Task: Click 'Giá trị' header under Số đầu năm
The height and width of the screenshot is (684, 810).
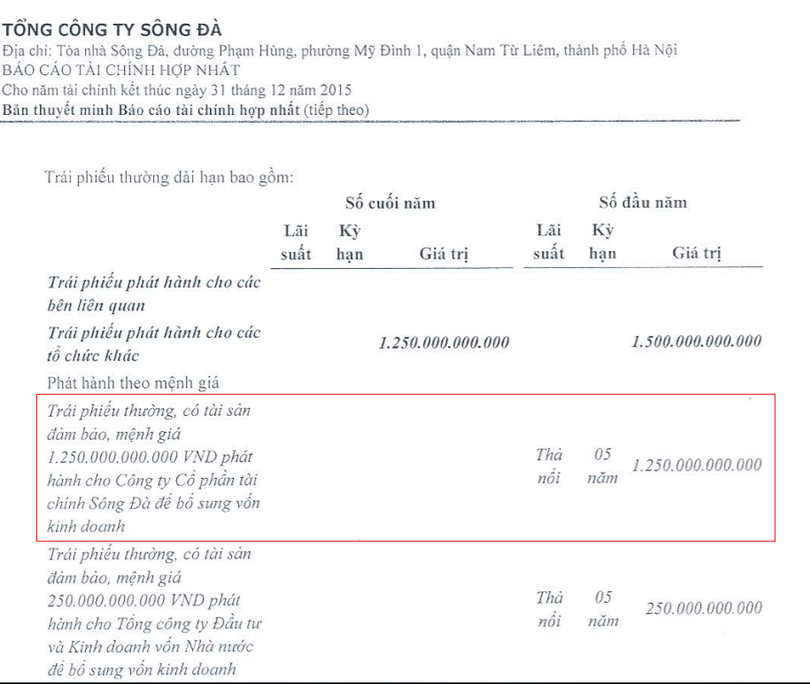Action: [x=697, y=254]
